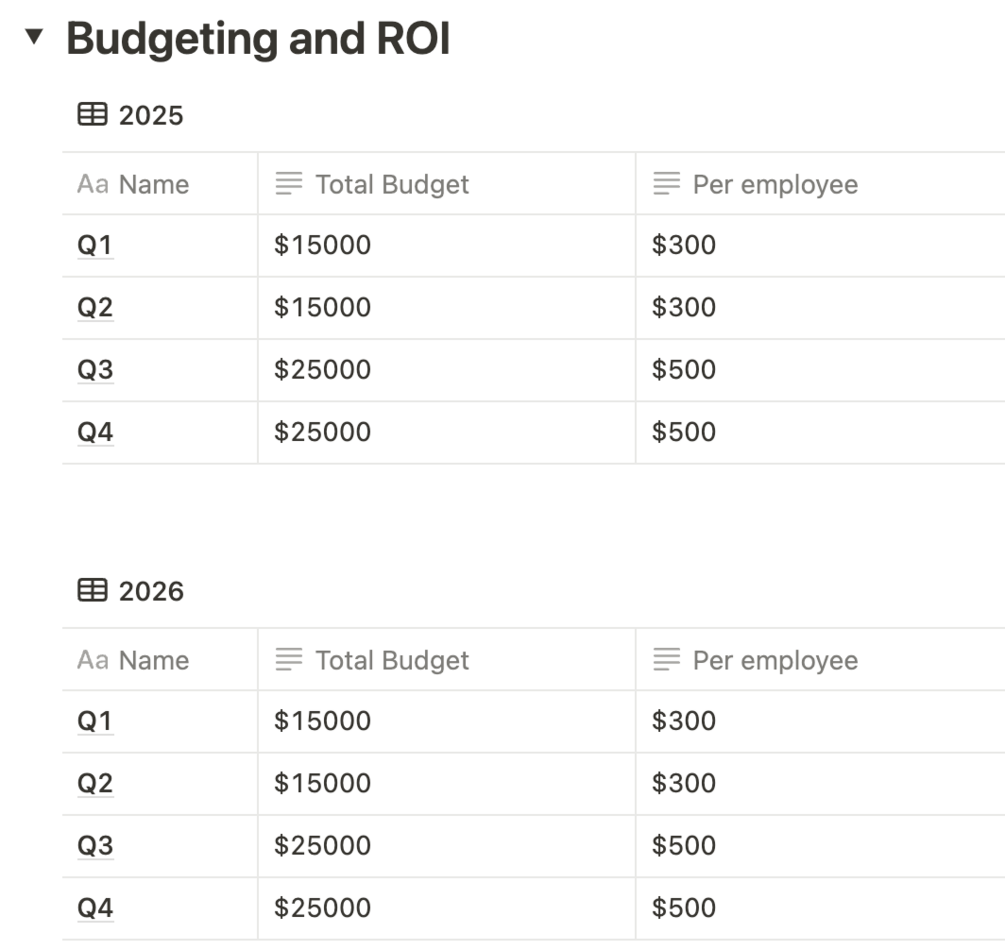Viewport: 1005px width, 950px height.
Task: Open the Q2 page in the 2025 table
Action: coord(95,307)
